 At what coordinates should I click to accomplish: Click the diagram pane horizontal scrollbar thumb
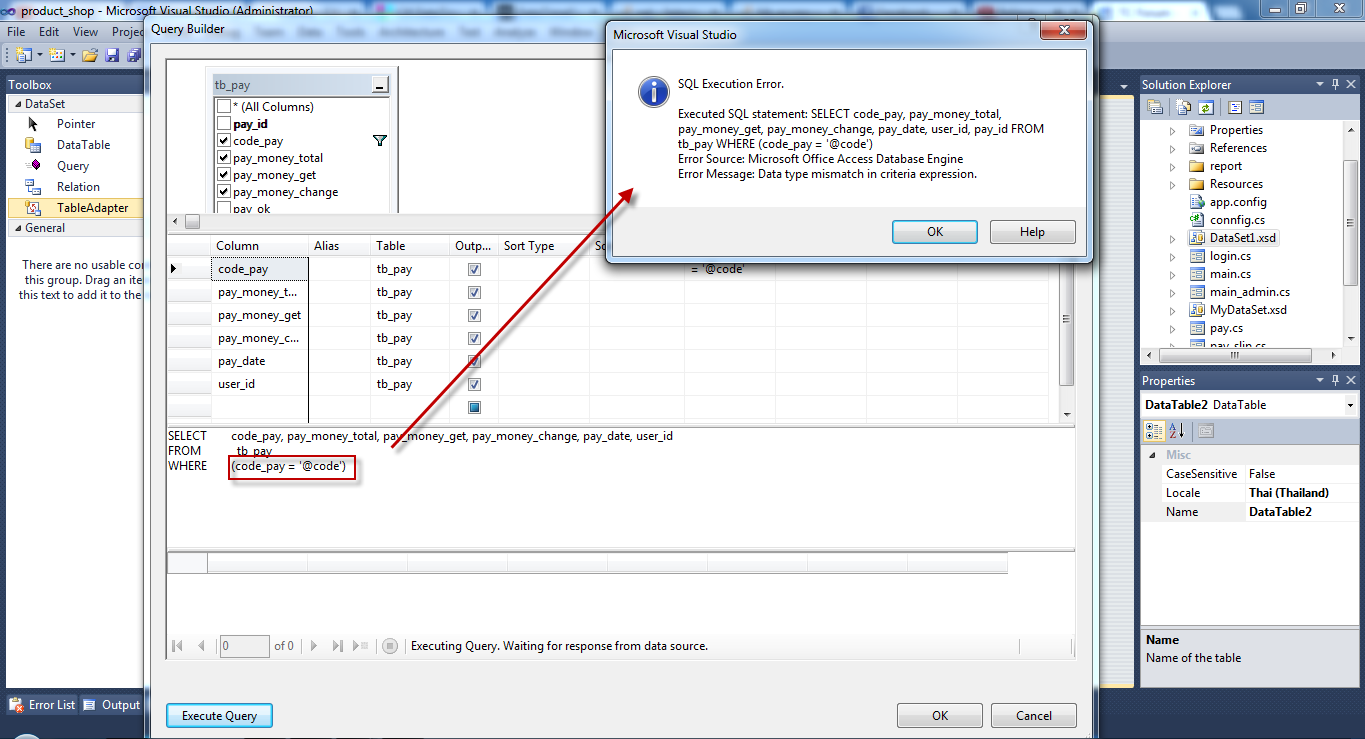(x=192, y=221)
